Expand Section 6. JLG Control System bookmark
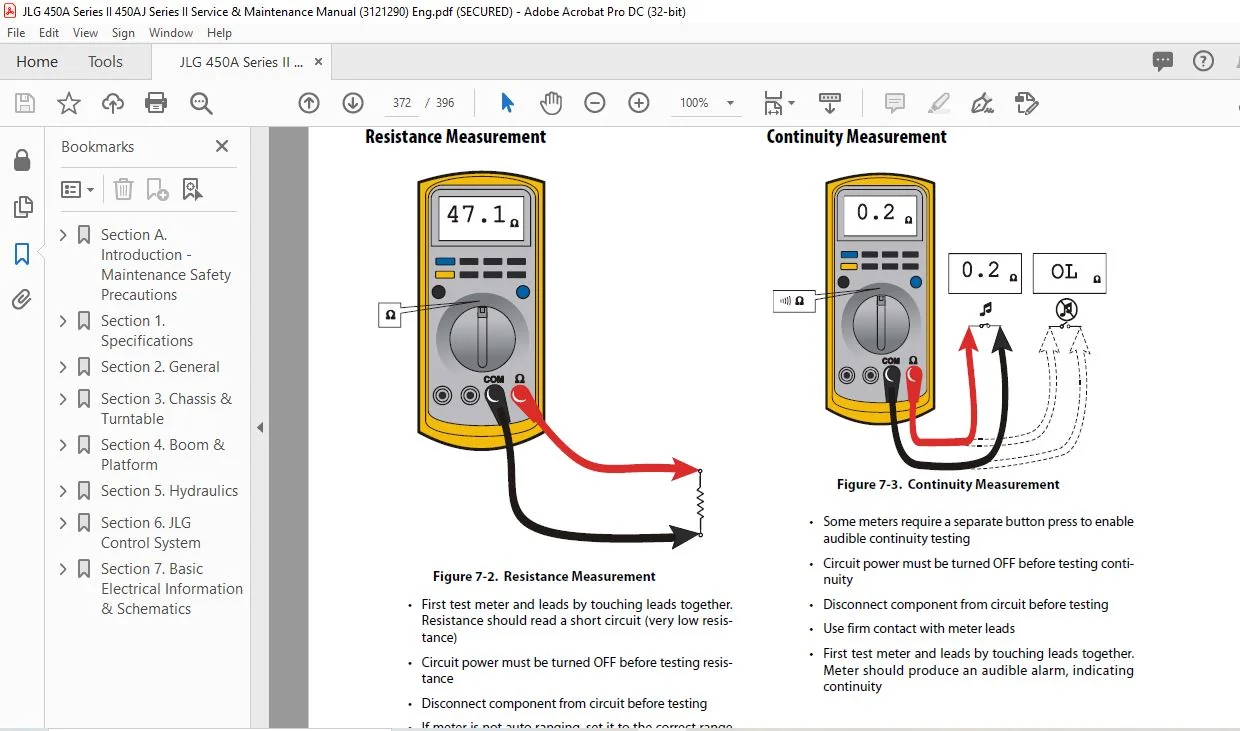The width and height of the screenshot is (1240, 731). 64,523
